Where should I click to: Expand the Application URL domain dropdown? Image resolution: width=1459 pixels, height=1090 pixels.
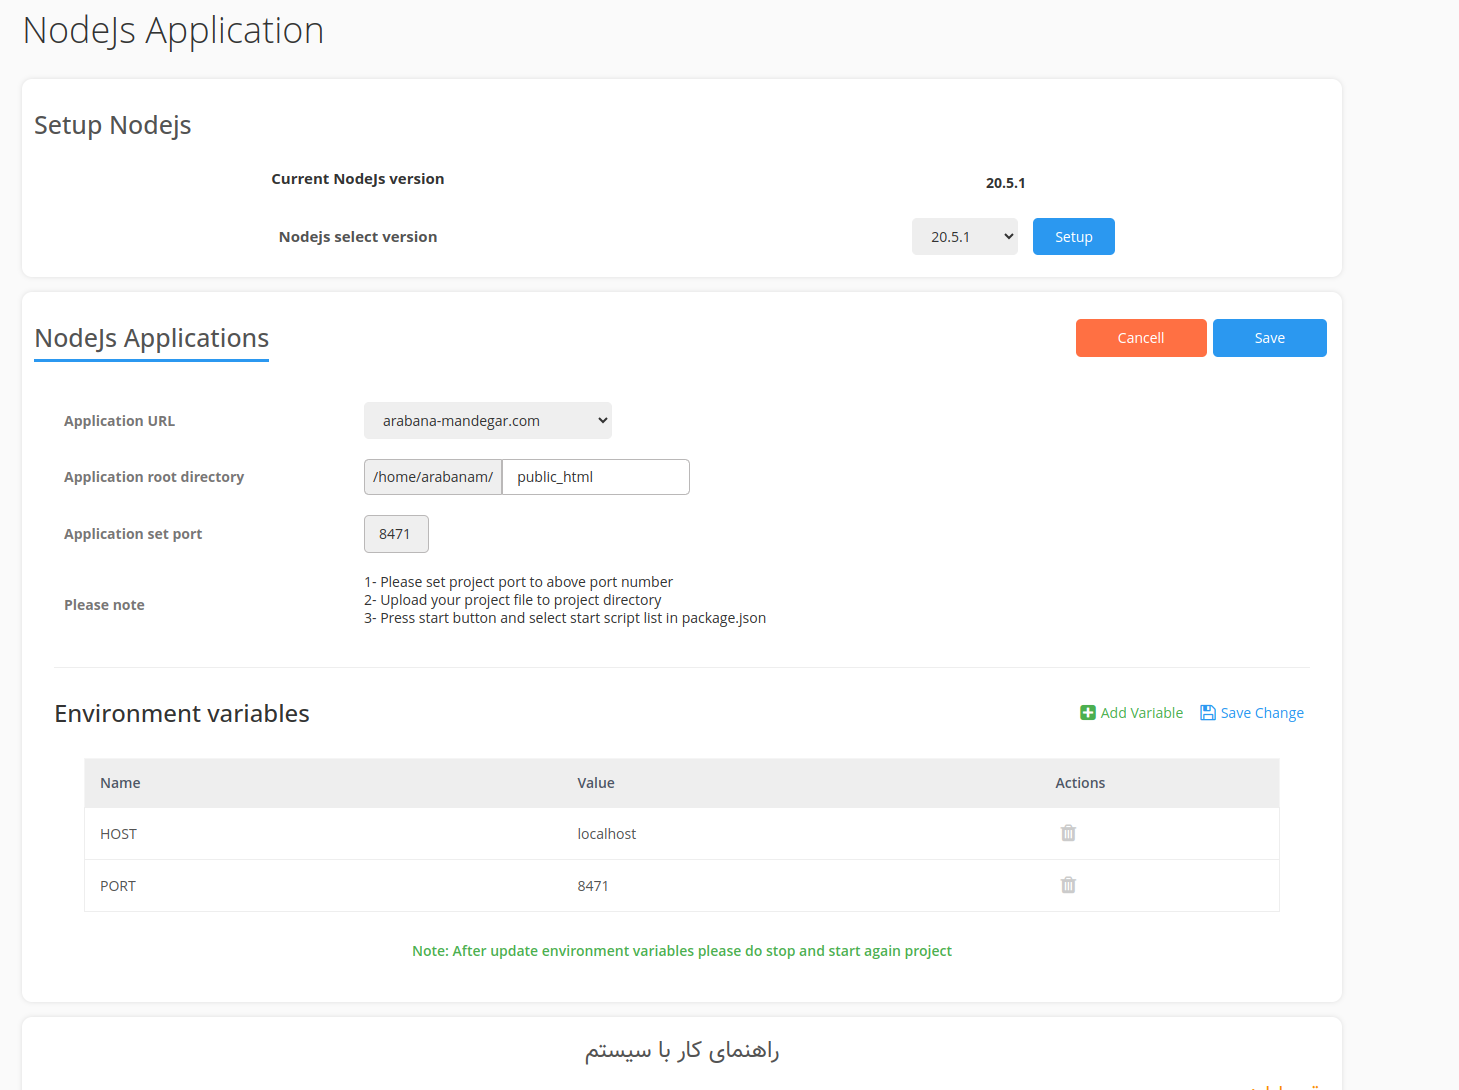488,421
